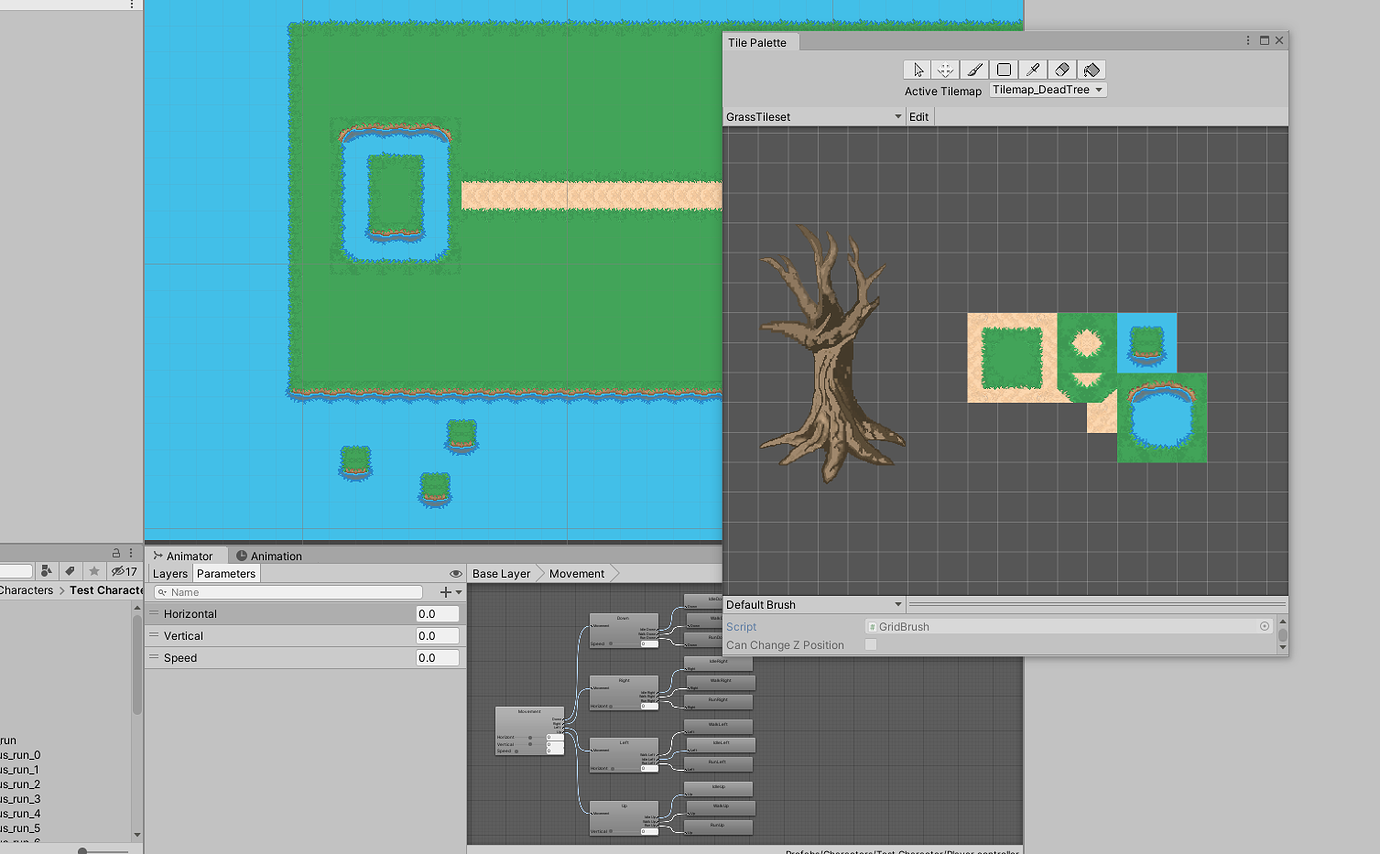Toggle scene visibility eye in Animator parameters bar
1380x854 pixels.
(x=457, y=573)
